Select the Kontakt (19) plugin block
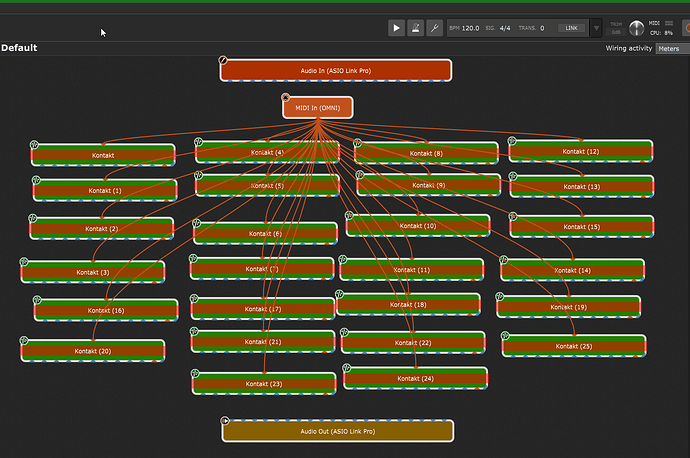 pyautogui.click(x=569, y=307)
